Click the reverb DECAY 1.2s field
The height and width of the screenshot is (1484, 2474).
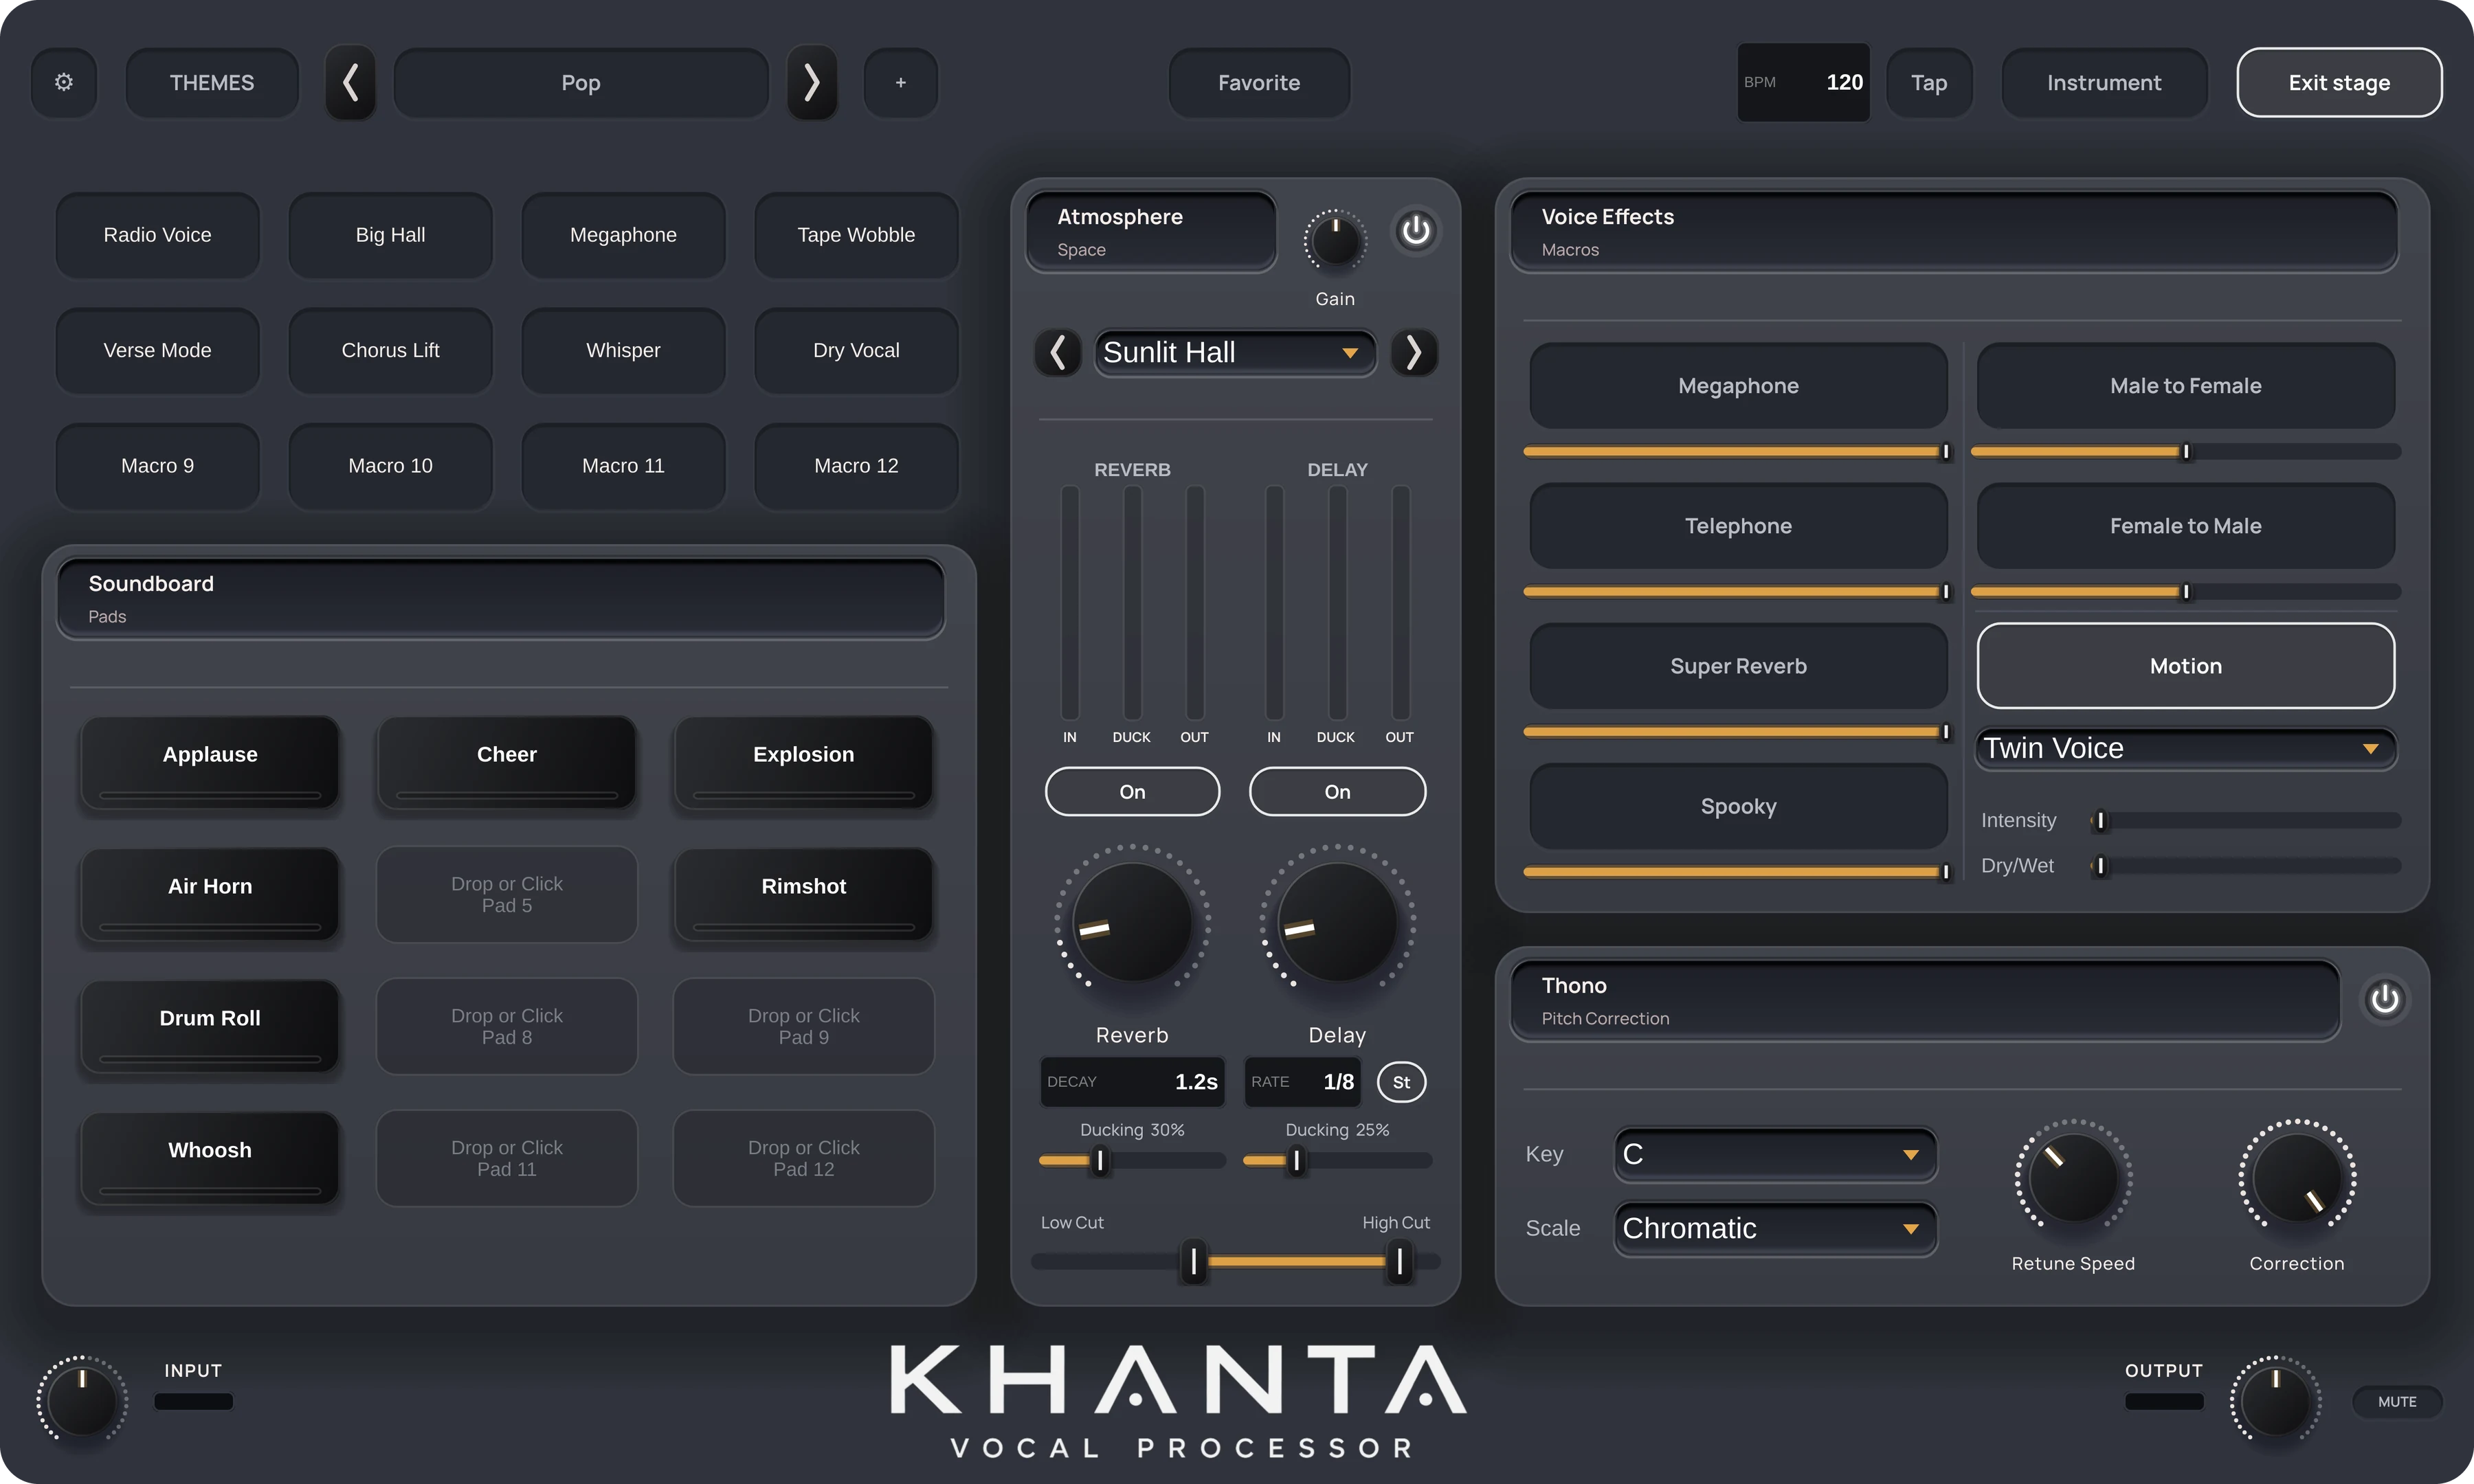1132,1082
